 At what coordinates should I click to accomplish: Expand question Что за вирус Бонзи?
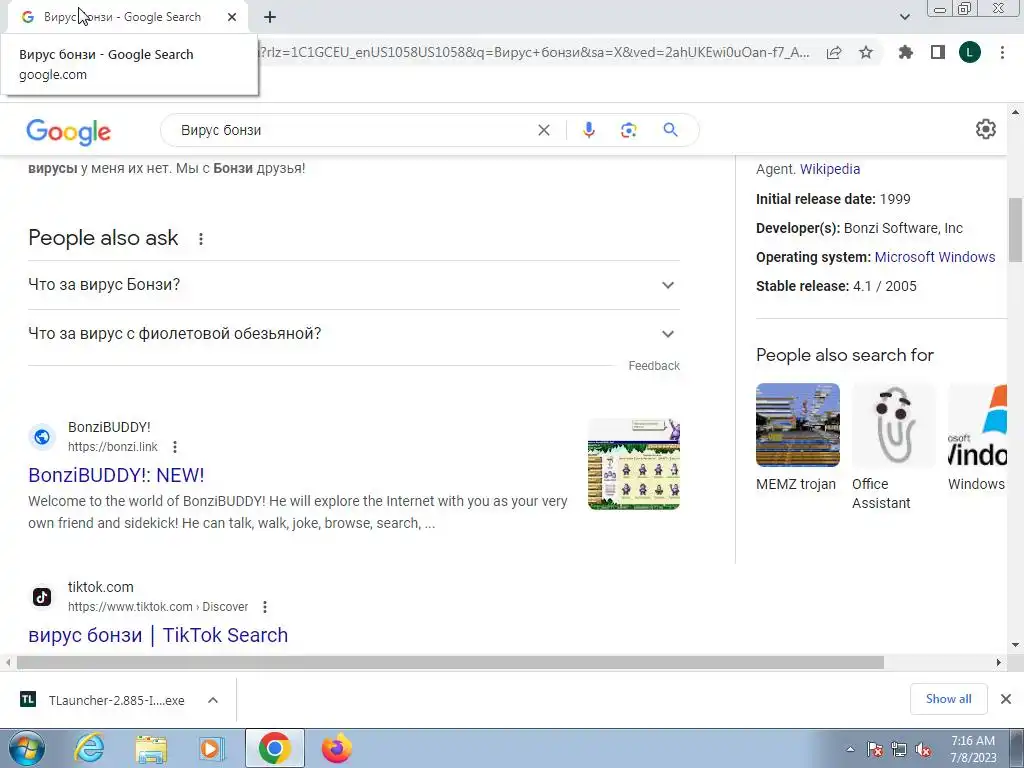pyautogui.click(x=353, y=285)
